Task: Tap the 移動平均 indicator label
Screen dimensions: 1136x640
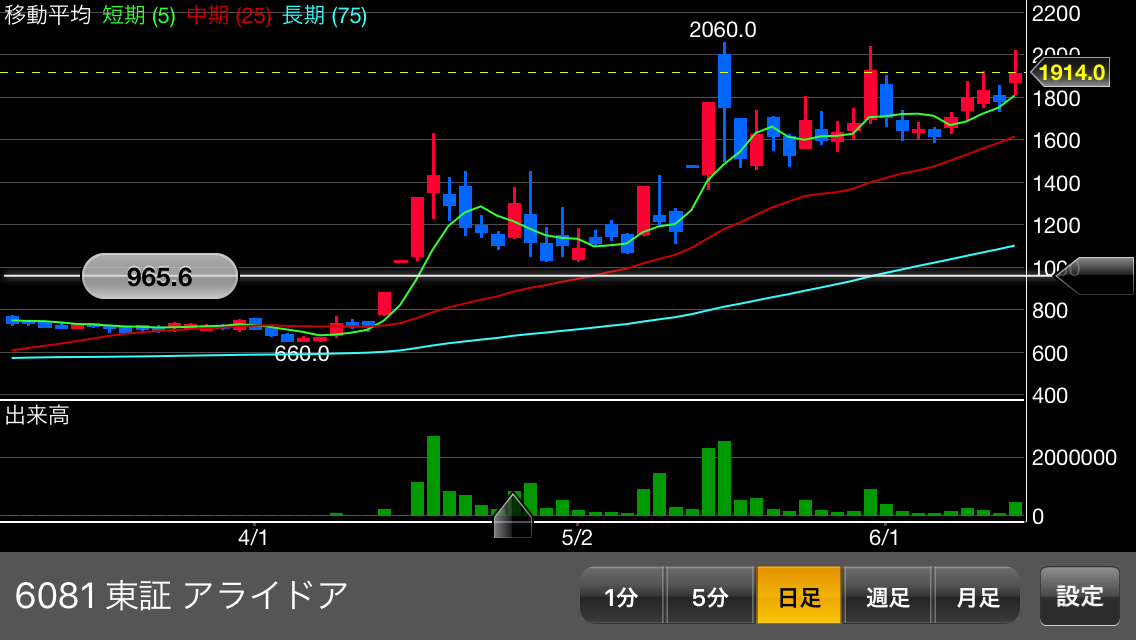Action: tap(48, 16)
